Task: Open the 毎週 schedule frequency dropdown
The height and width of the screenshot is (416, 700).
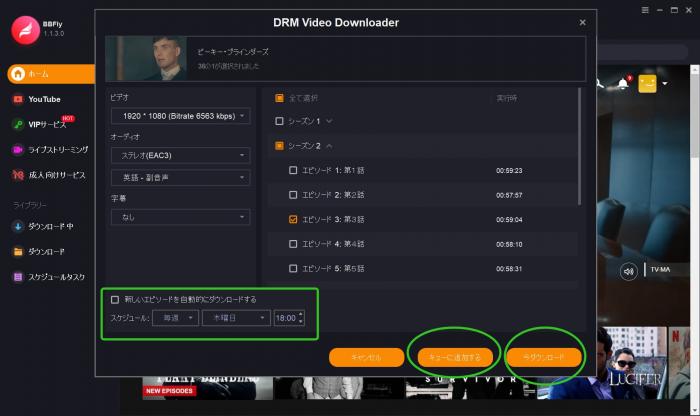Action: click(175, 318)
